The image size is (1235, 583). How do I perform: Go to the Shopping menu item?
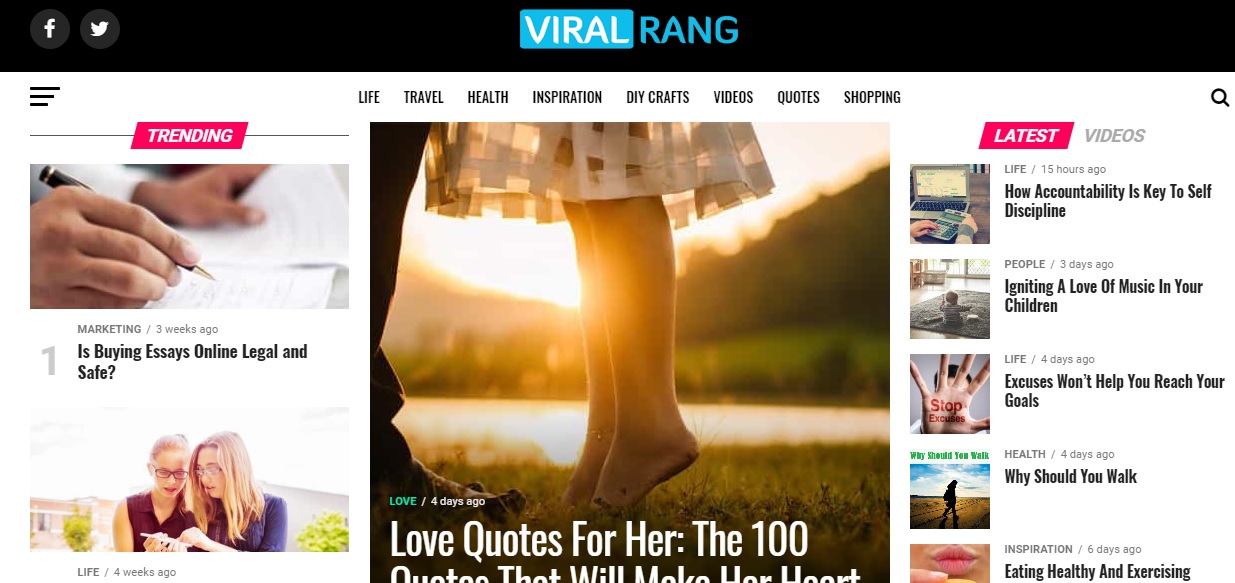872,97
